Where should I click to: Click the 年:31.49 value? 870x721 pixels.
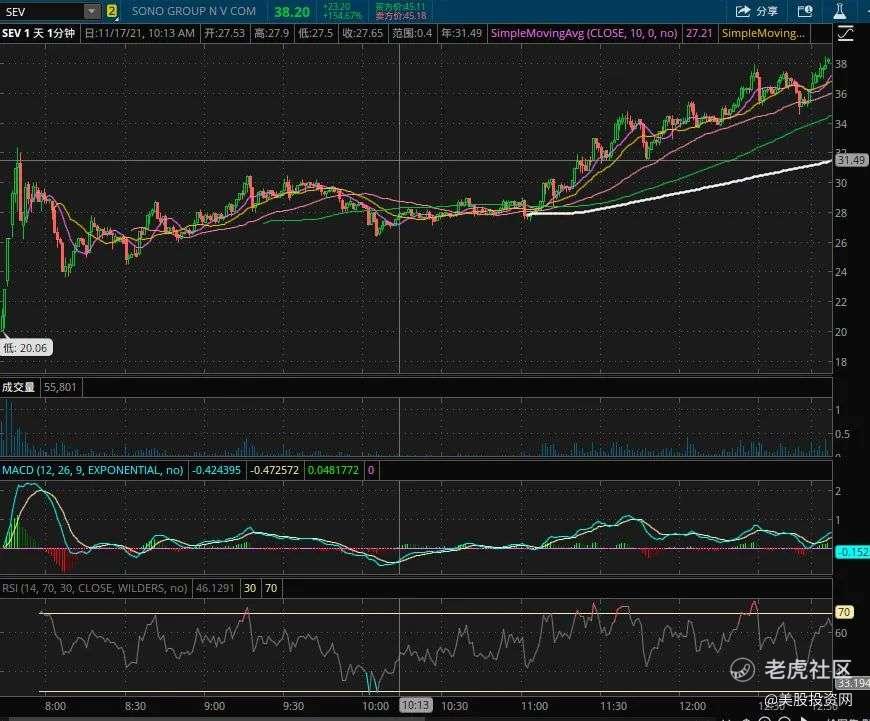point(462,33)
